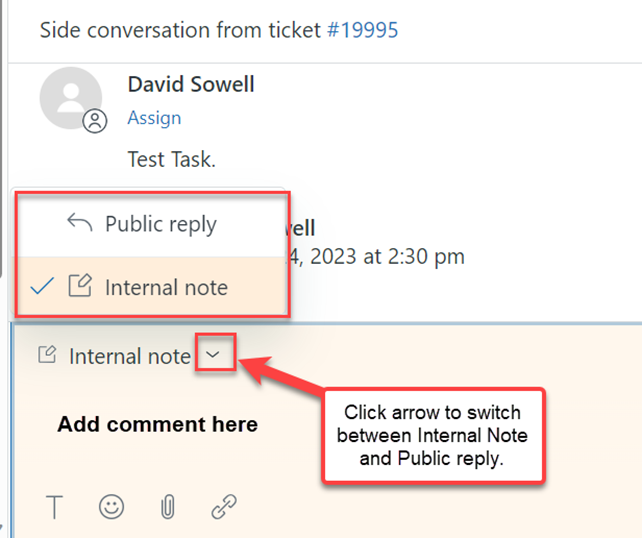
Task: Click the user badge icon on the avatar
Action: pos(95,122)
